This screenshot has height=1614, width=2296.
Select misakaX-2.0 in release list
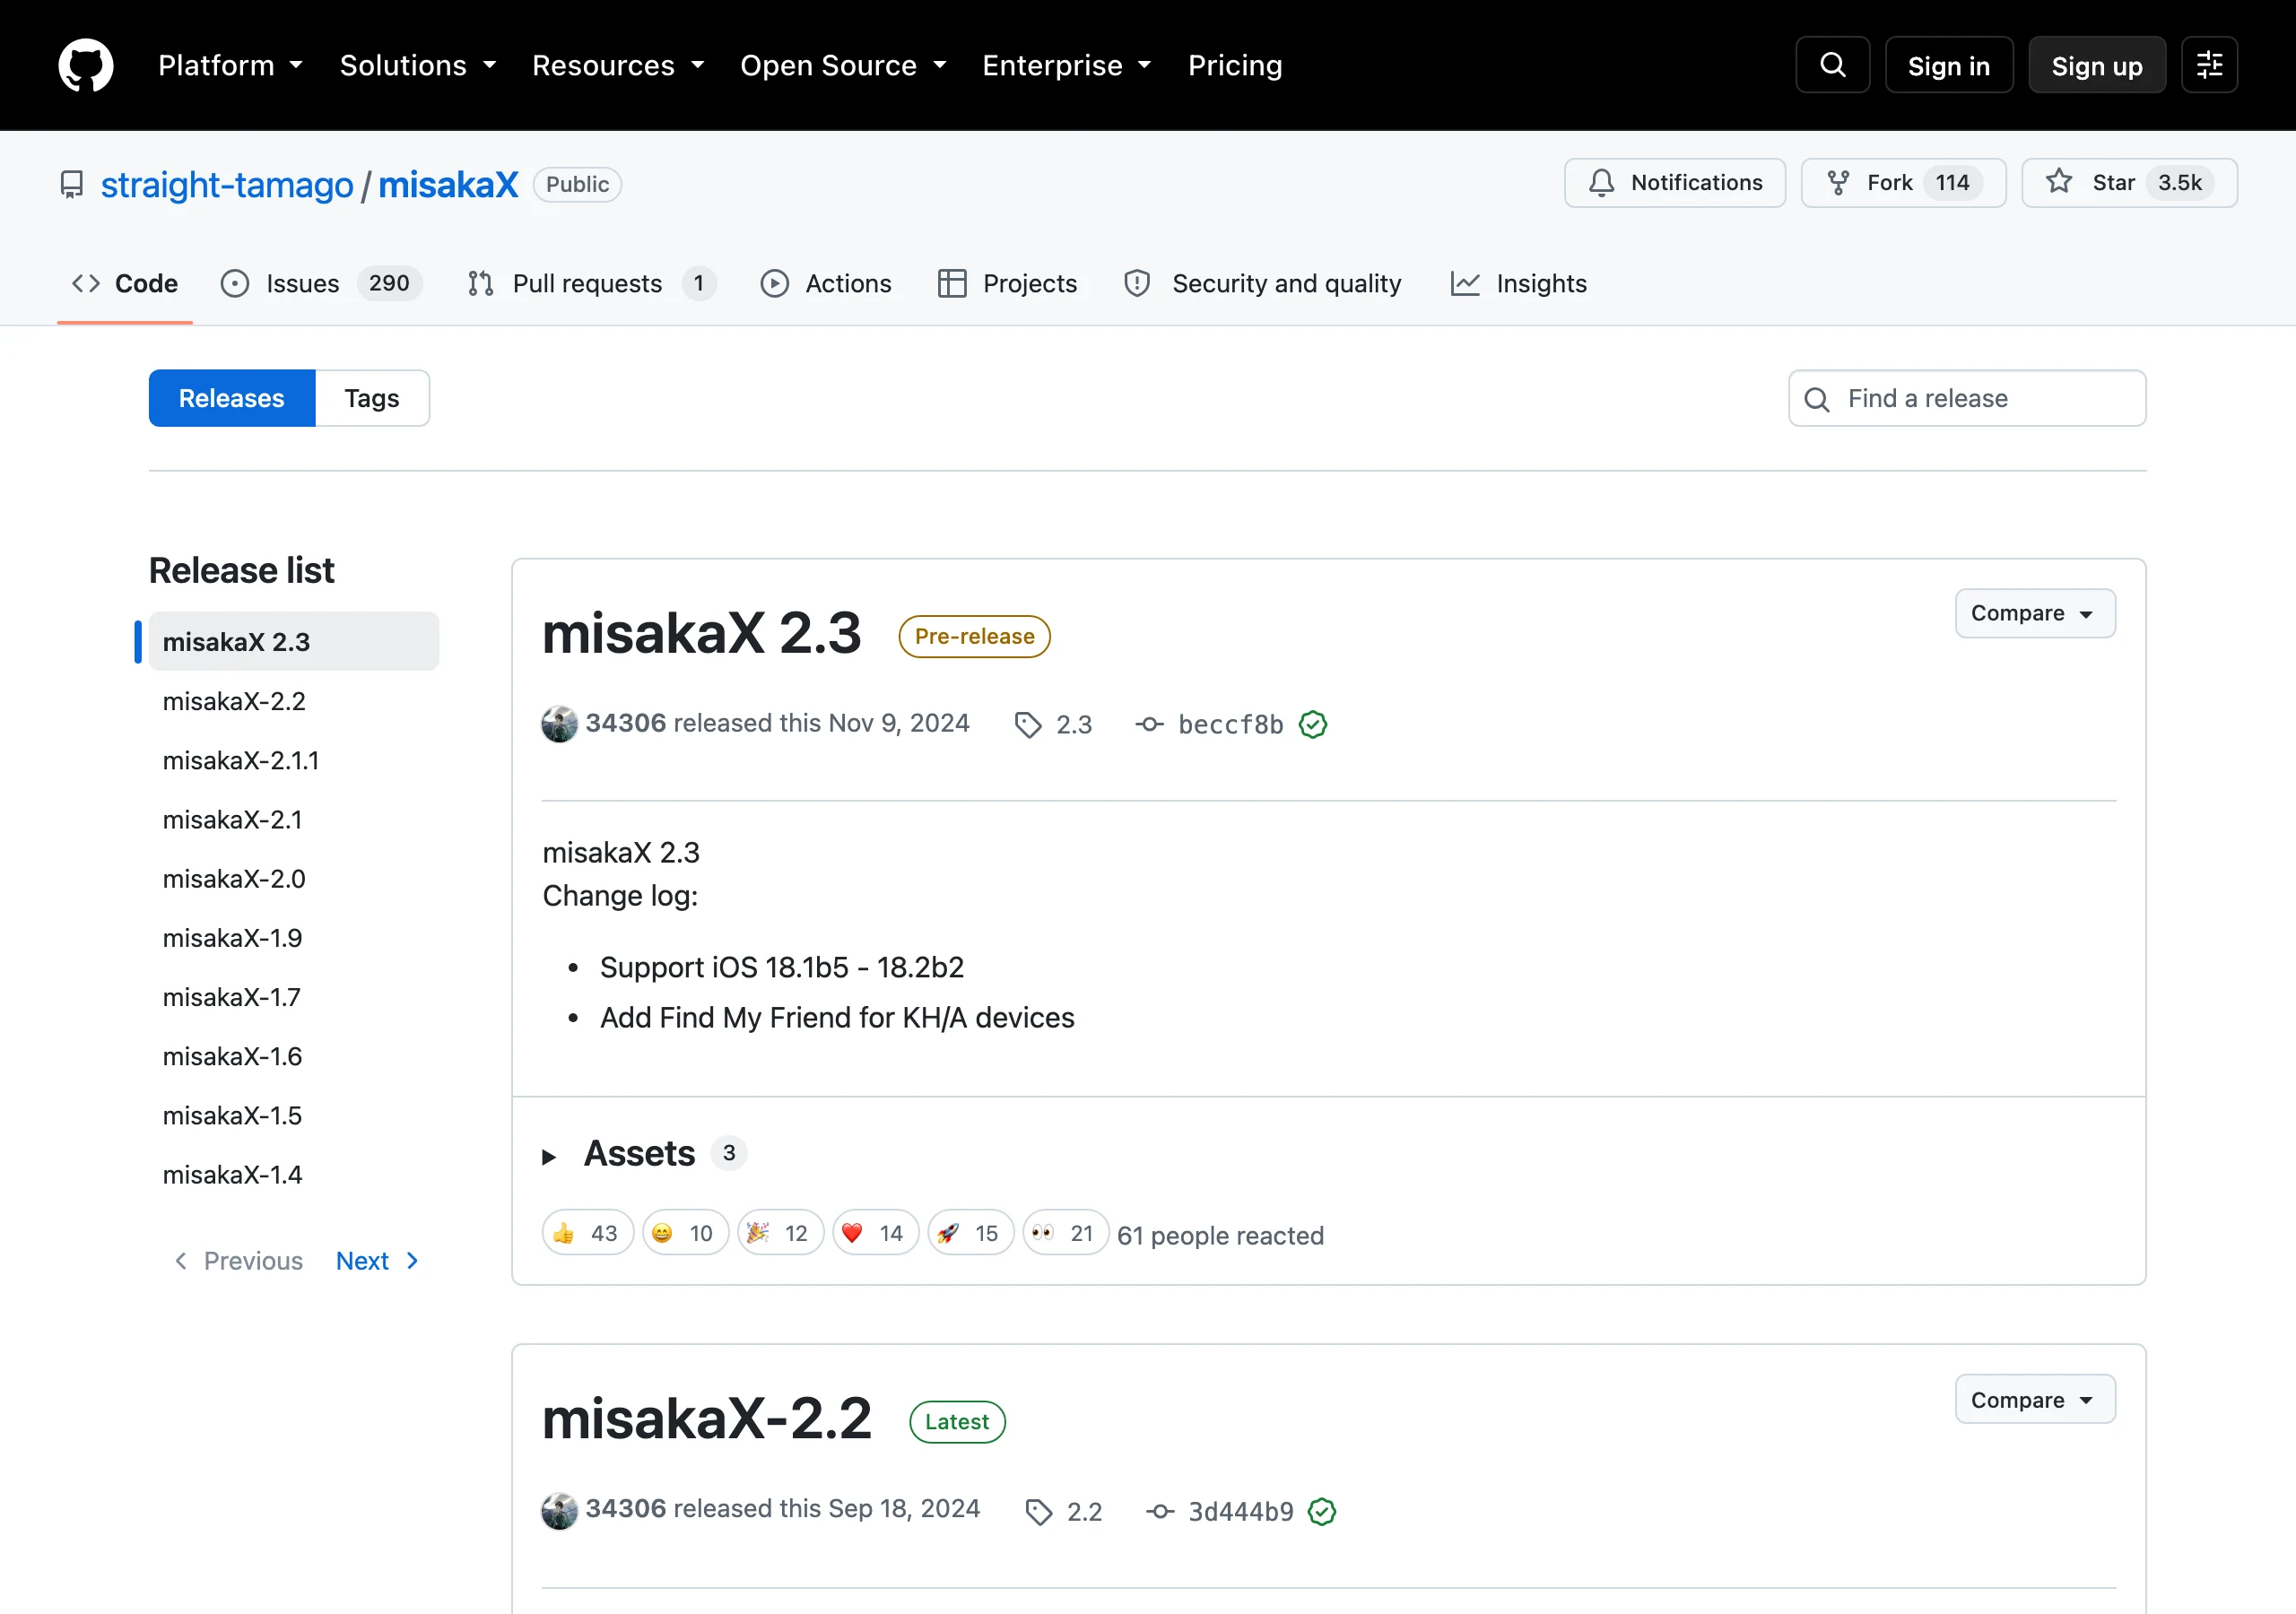pos(293,878)
